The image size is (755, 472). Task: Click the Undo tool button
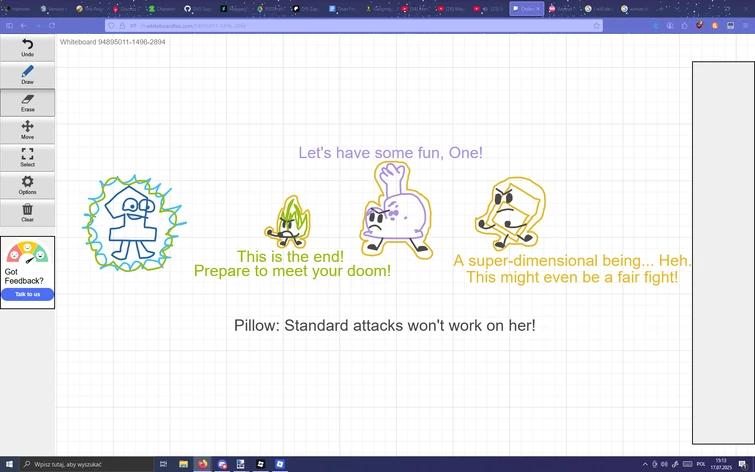click(27, 48)
